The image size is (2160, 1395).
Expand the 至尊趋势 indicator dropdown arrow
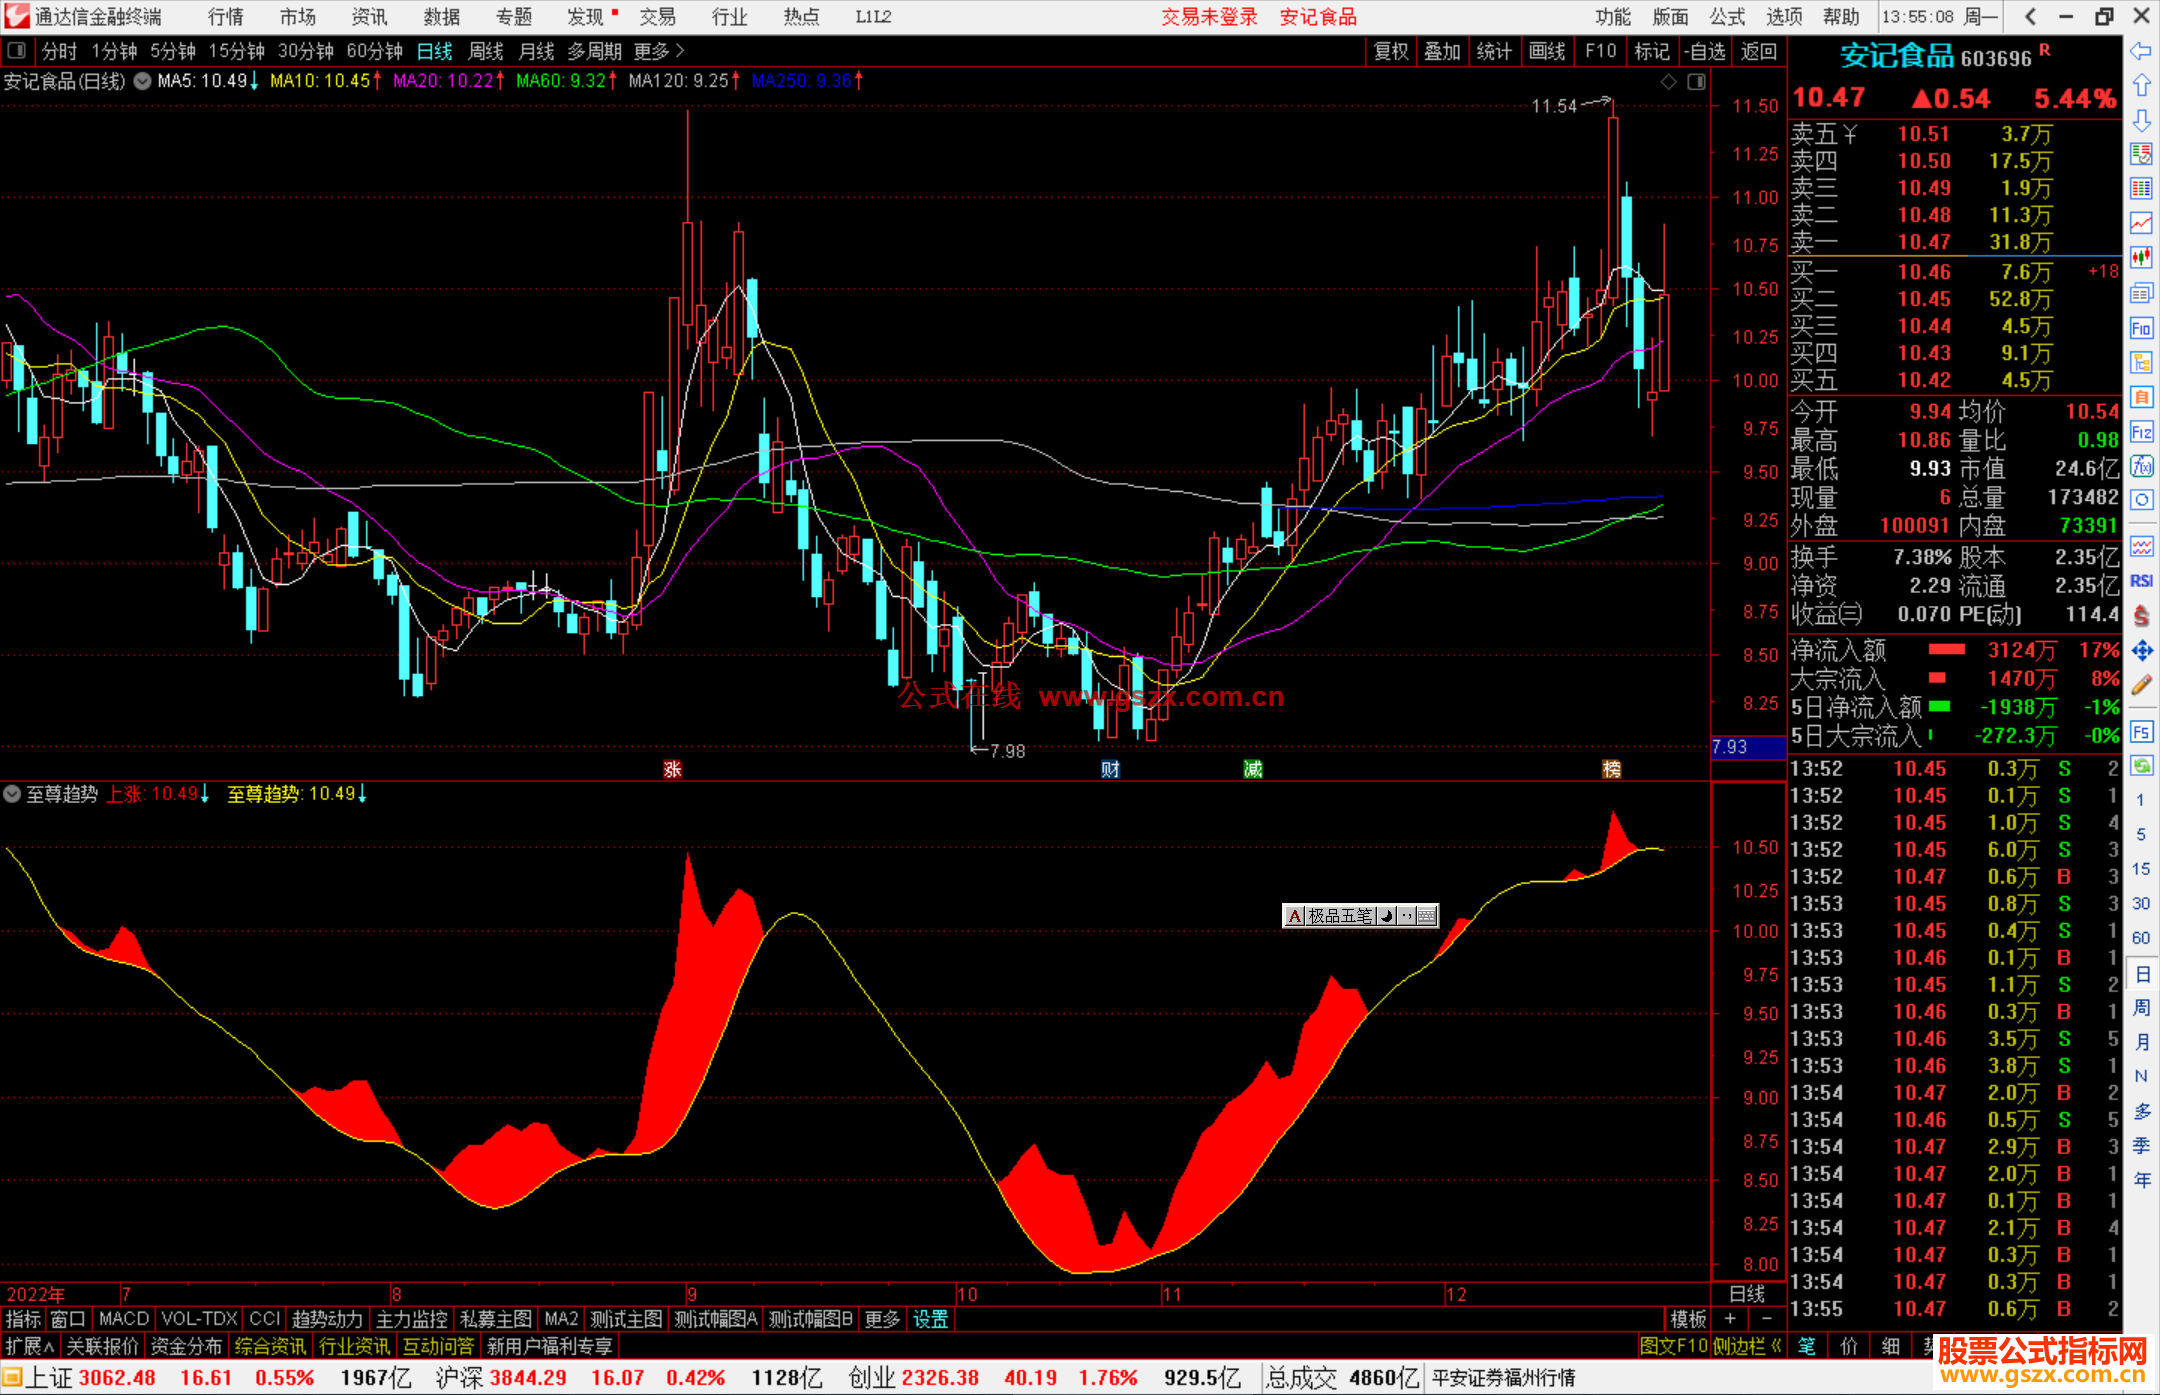click(12, 794)
